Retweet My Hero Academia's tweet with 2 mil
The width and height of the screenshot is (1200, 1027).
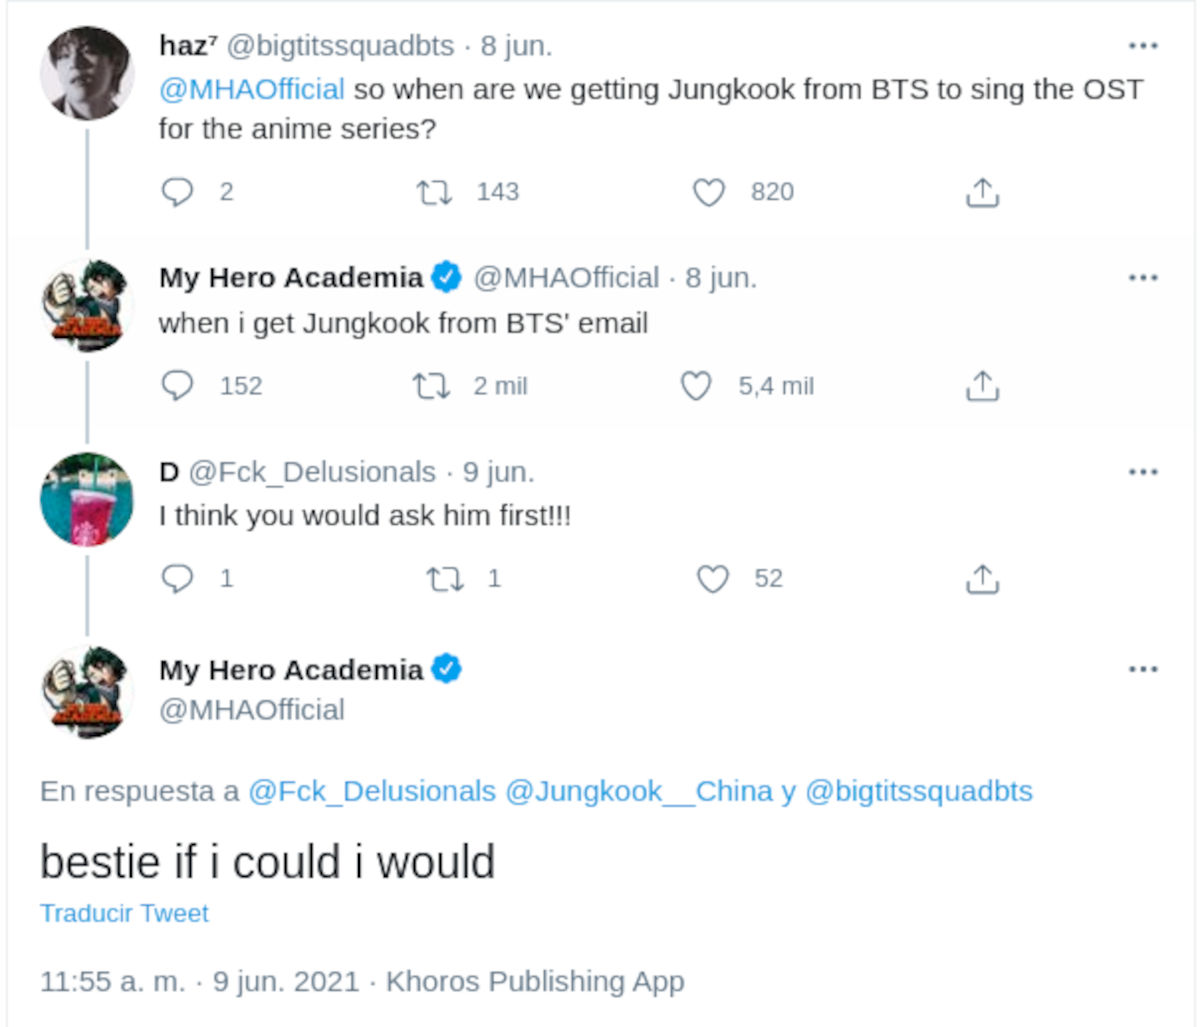pyautogui.click(x=431, y=386)
